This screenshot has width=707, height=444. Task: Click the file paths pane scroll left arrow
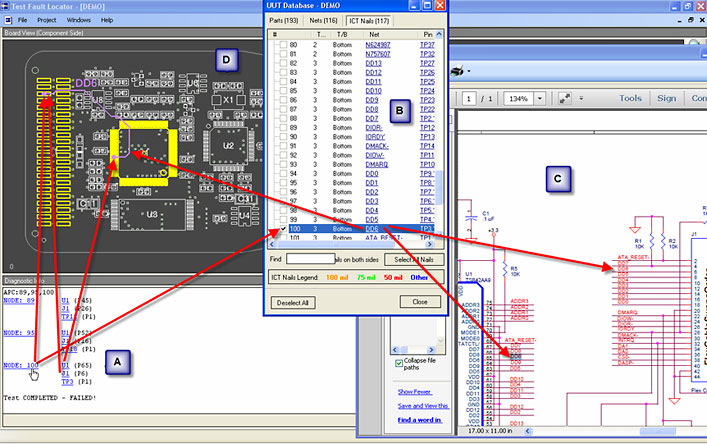(395, 349)
